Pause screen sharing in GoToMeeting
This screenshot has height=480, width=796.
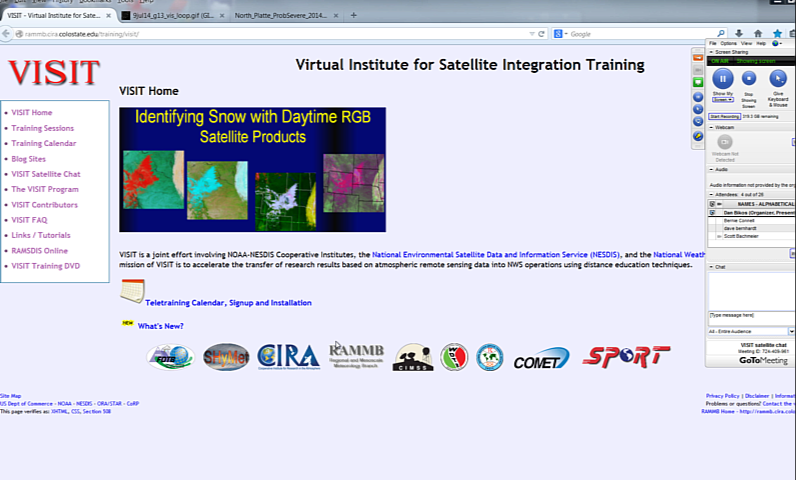pos(722,78)
